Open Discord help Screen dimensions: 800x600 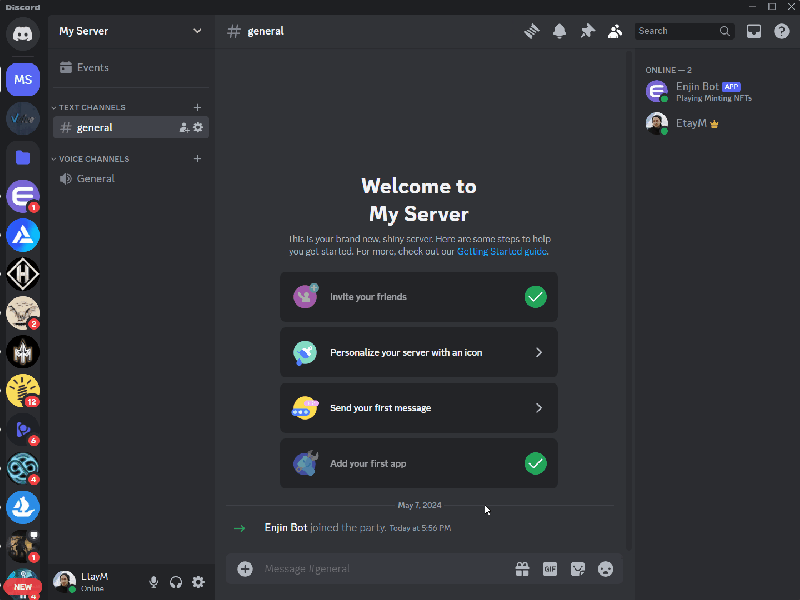pyautogui.click(x=781, y=31)
